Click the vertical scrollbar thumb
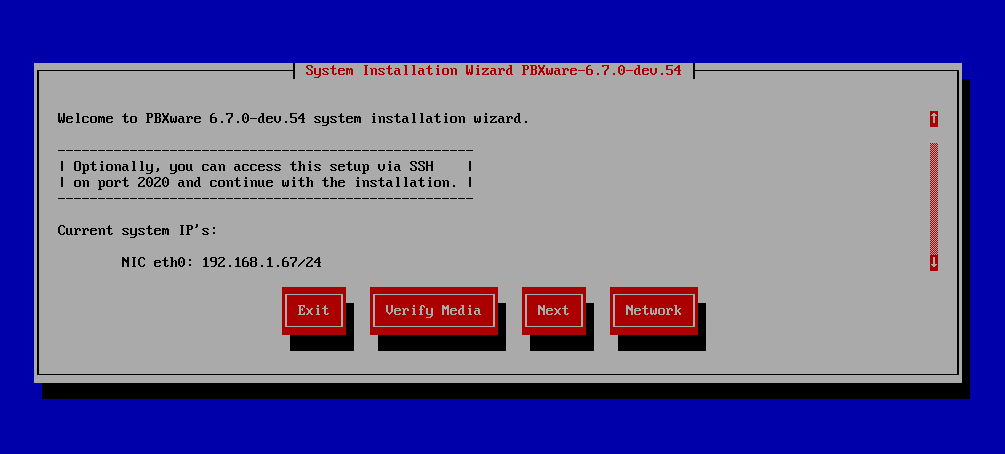The height and width of the screenshot is (454, 1005). [x=934, y=198]
